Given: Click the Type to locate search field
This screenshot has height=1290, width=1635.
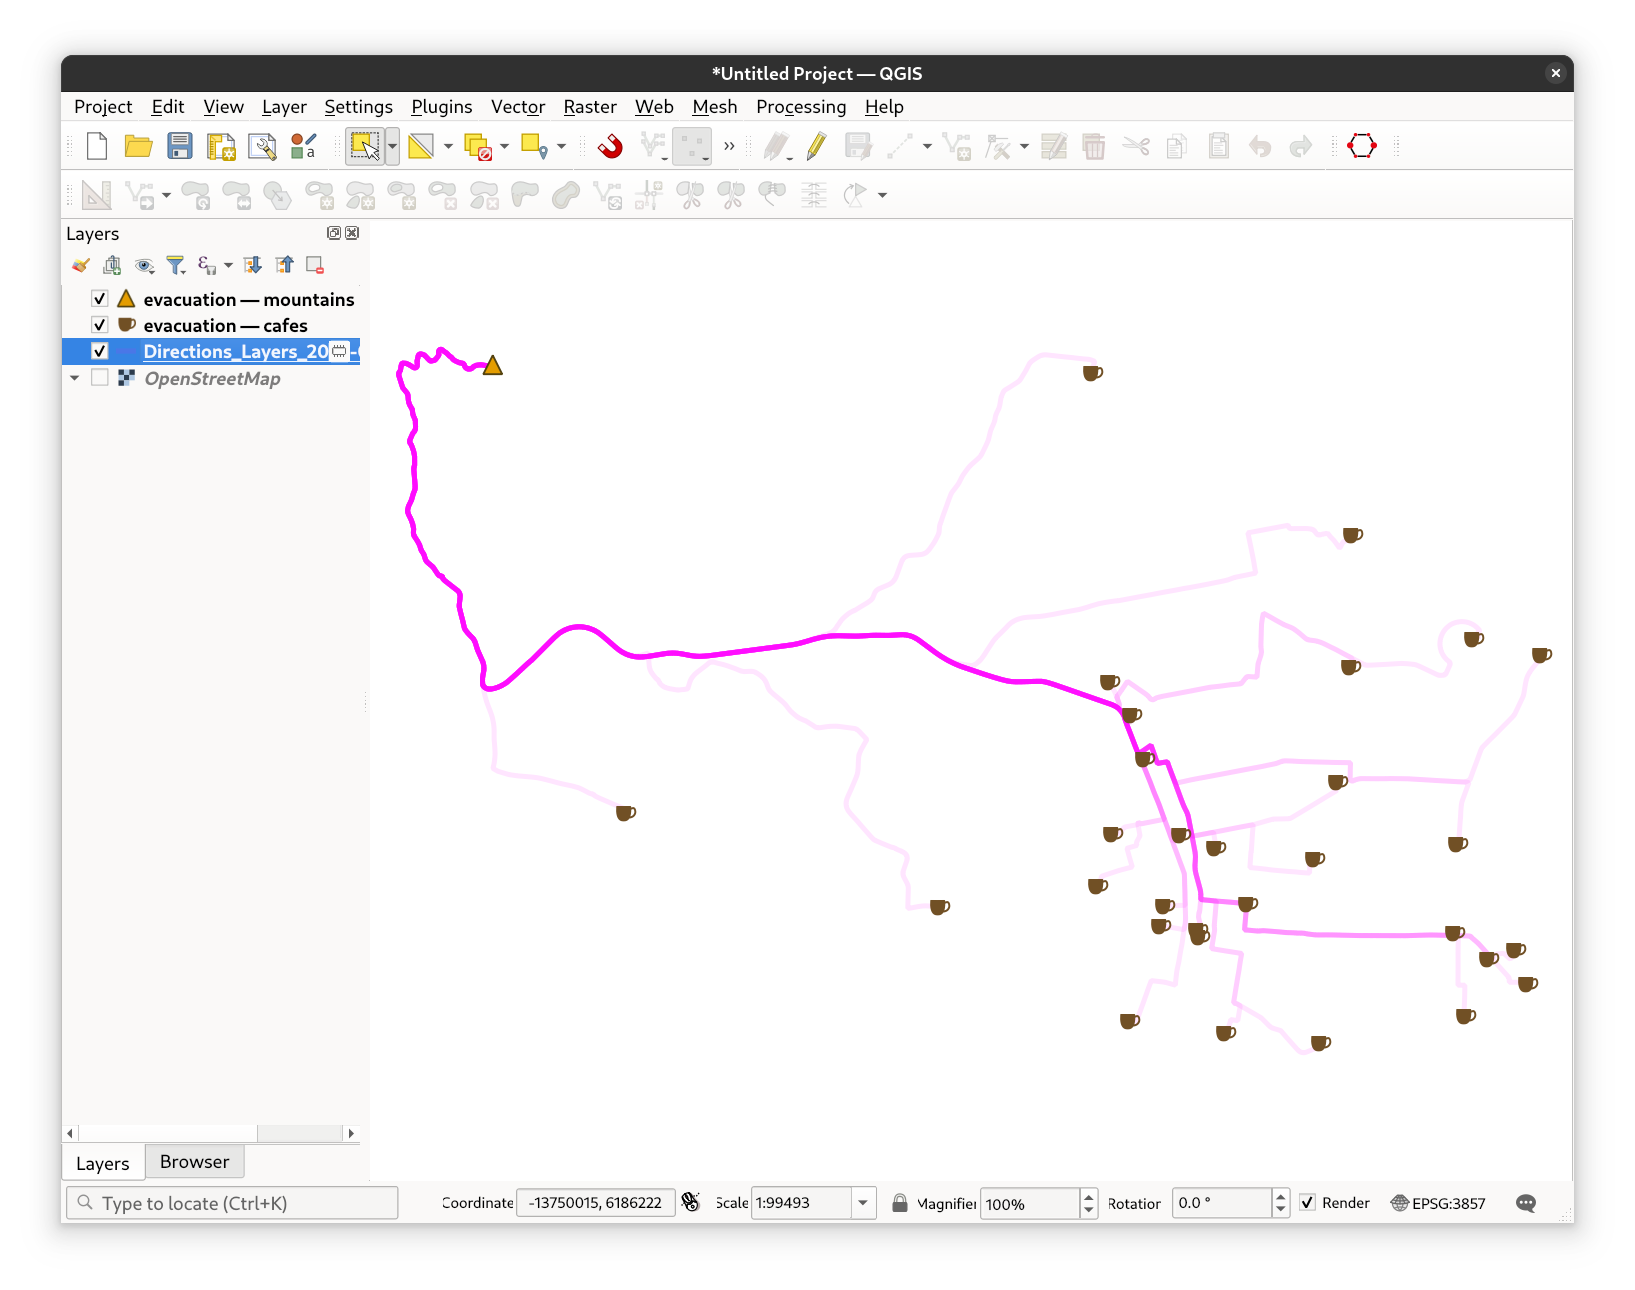Looking at the screenshot, I should tap(232, 1203).
